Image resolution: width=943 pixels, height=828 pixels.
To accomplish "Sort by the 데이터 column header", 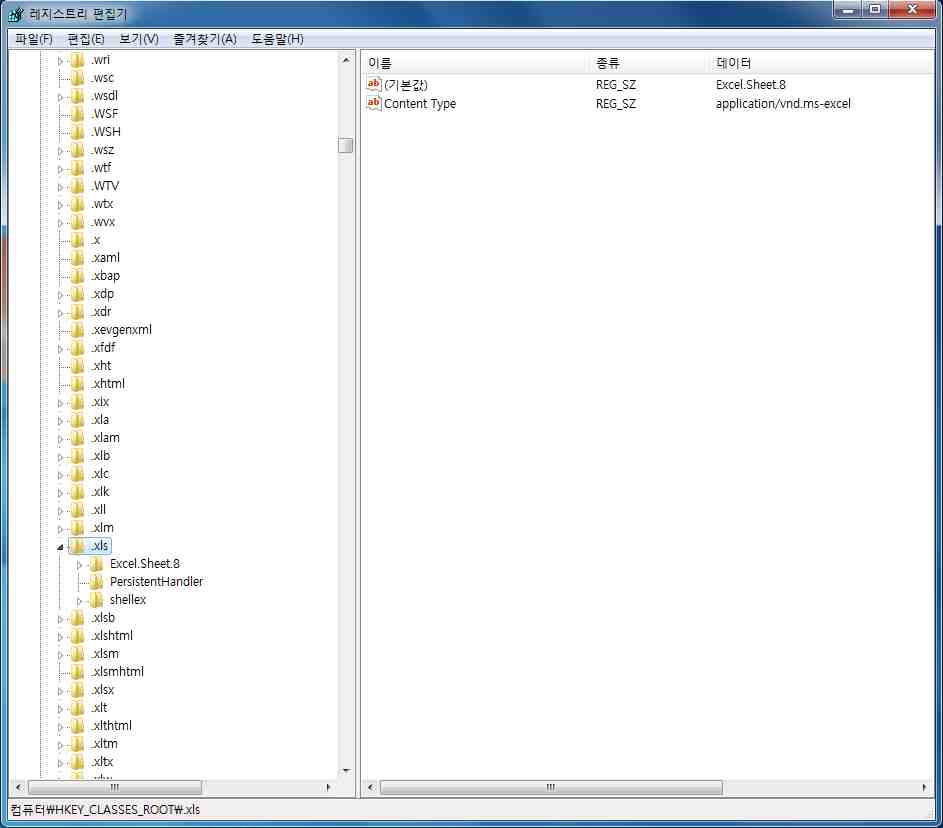I will coord(821,63).
